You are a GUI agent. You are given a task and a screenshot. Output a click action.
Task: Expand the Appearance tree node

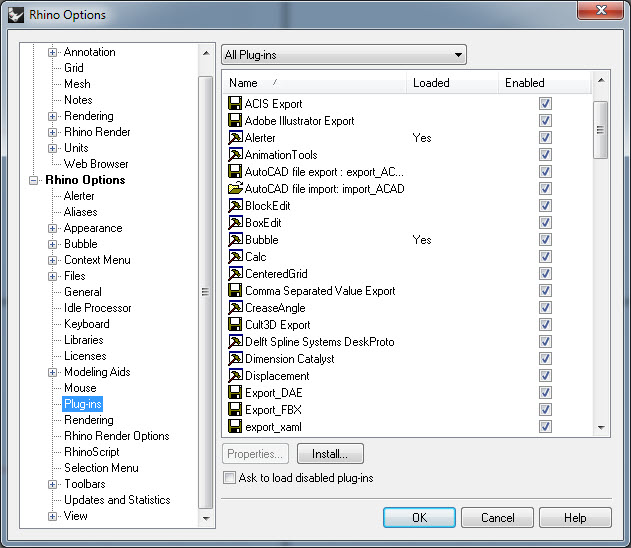[x=52, y=228]
